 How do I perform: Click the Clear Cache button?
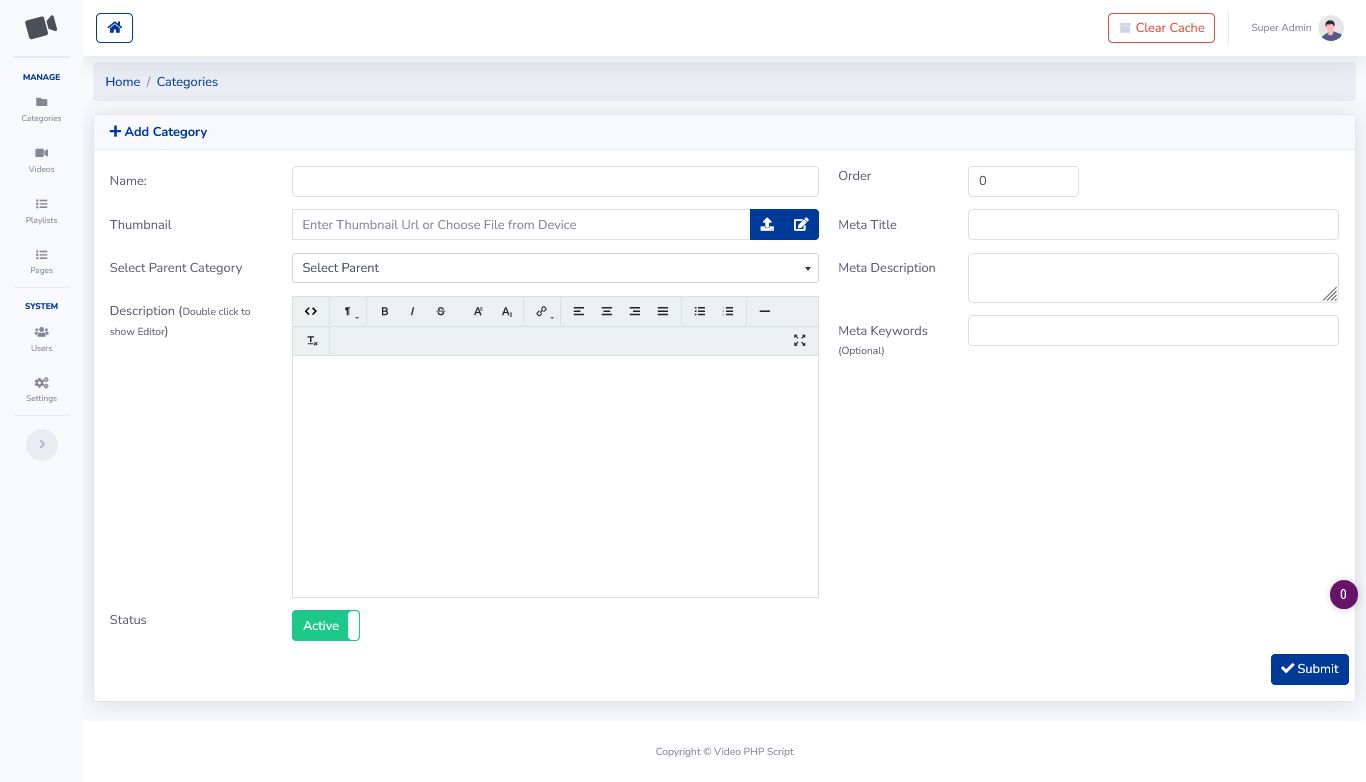point(1161,28)
